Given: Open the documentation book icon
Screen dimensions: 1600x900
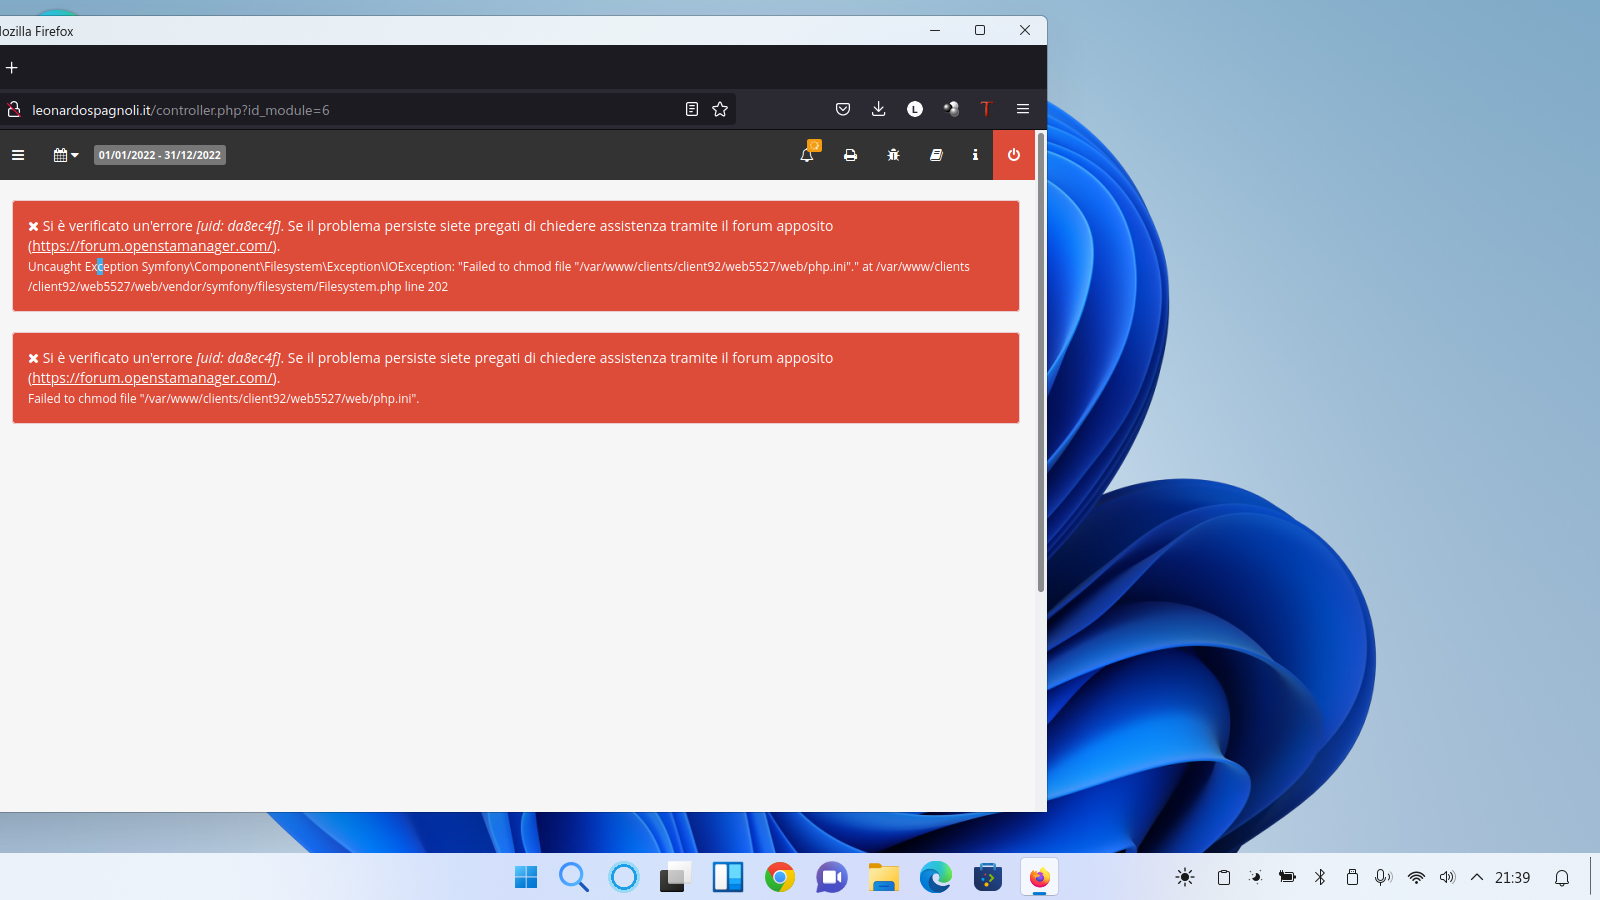Looking at the screenshot, I should coord(936,155).
